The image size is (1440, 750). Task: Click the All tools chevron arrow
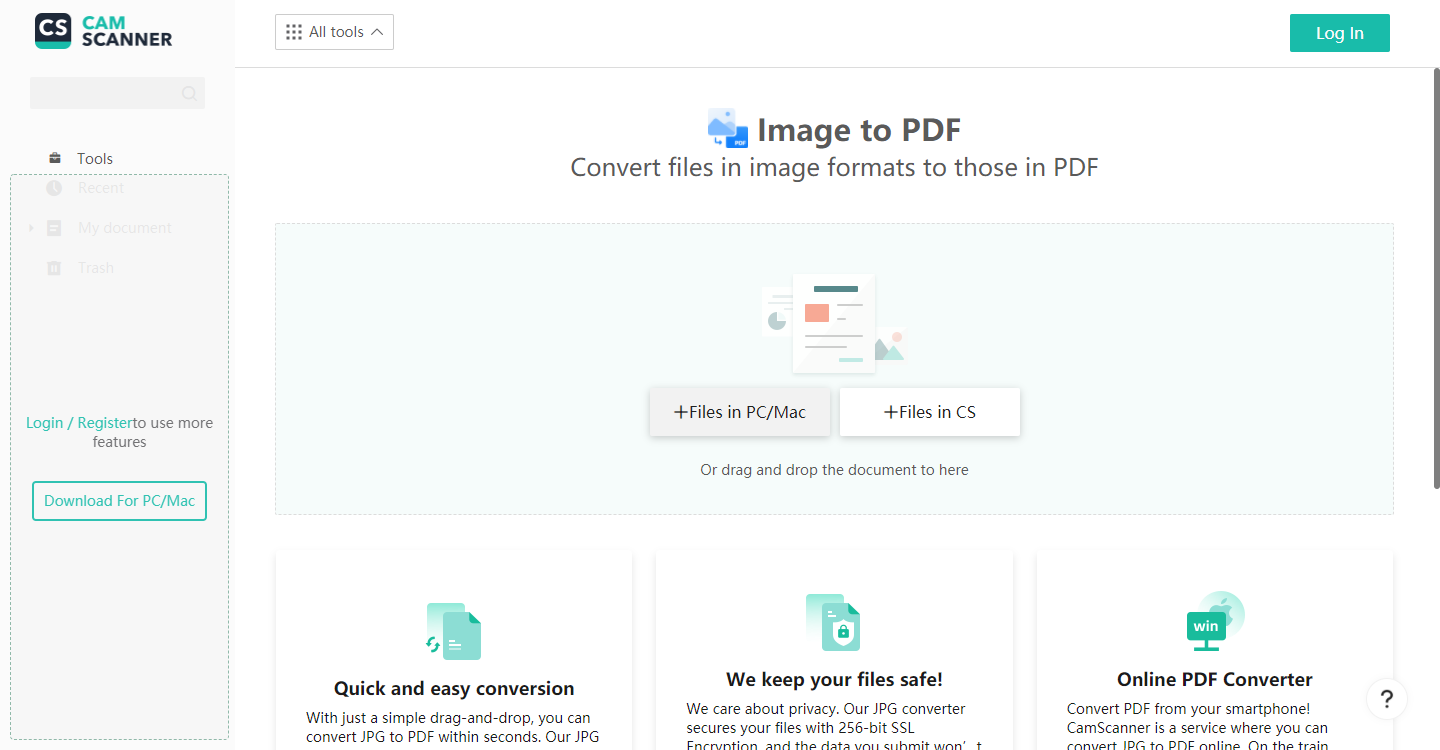pyautogui.click(x=377, y=32)
